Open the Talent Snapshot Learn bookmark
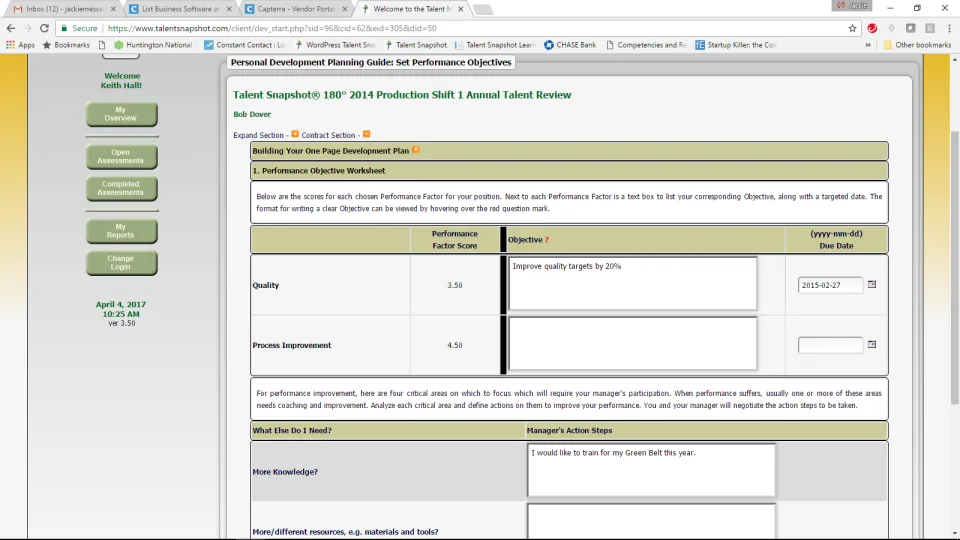960x540 pixels. [495, 45]
